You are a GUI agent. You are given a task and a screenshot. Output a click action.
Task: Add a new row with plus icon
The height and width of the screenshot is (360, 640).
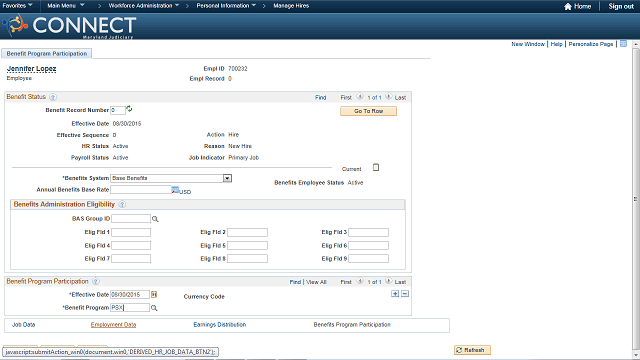(395, 294)
